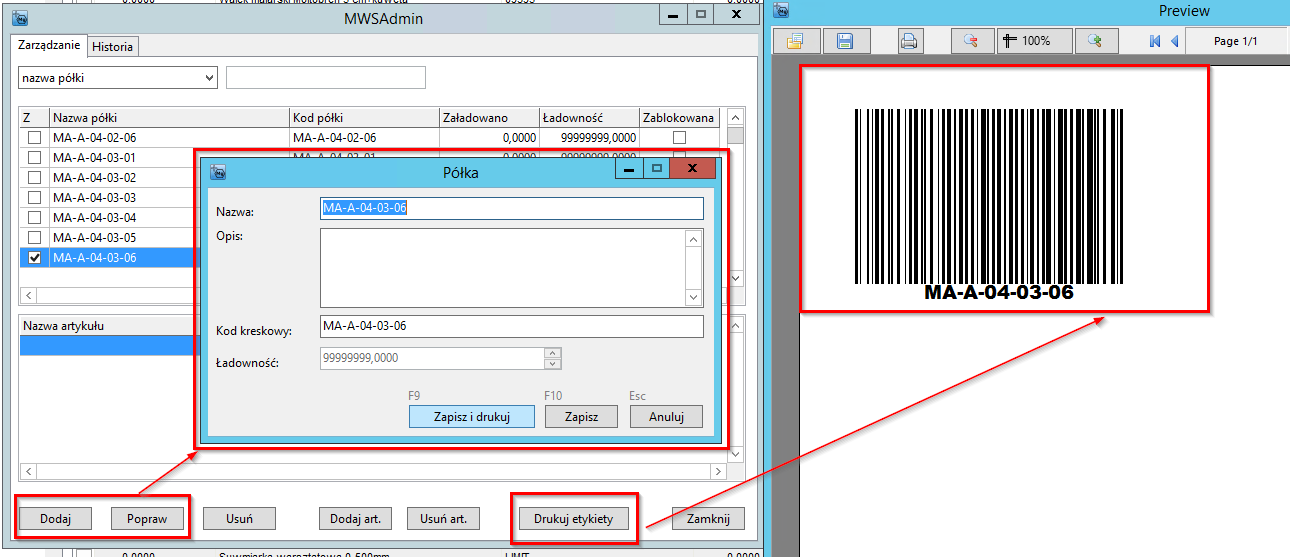The height and width of the screenshot is (557, 1290).
Task: Check the box for row MA-A-04-03-03
Action: coord(35,198)
